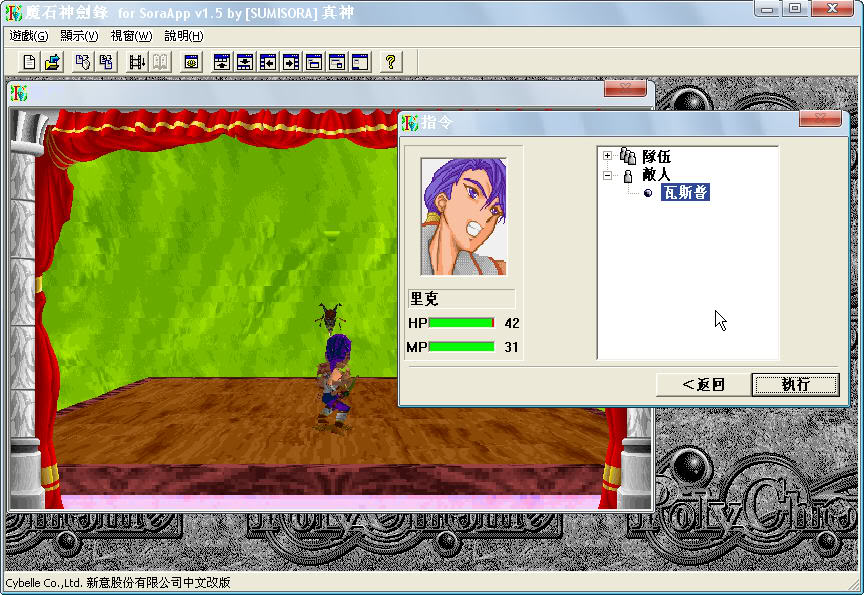Select the 敵人 group in tree
Screen dimensions: 864x595
pyautogui.click(x=656, y=175)
